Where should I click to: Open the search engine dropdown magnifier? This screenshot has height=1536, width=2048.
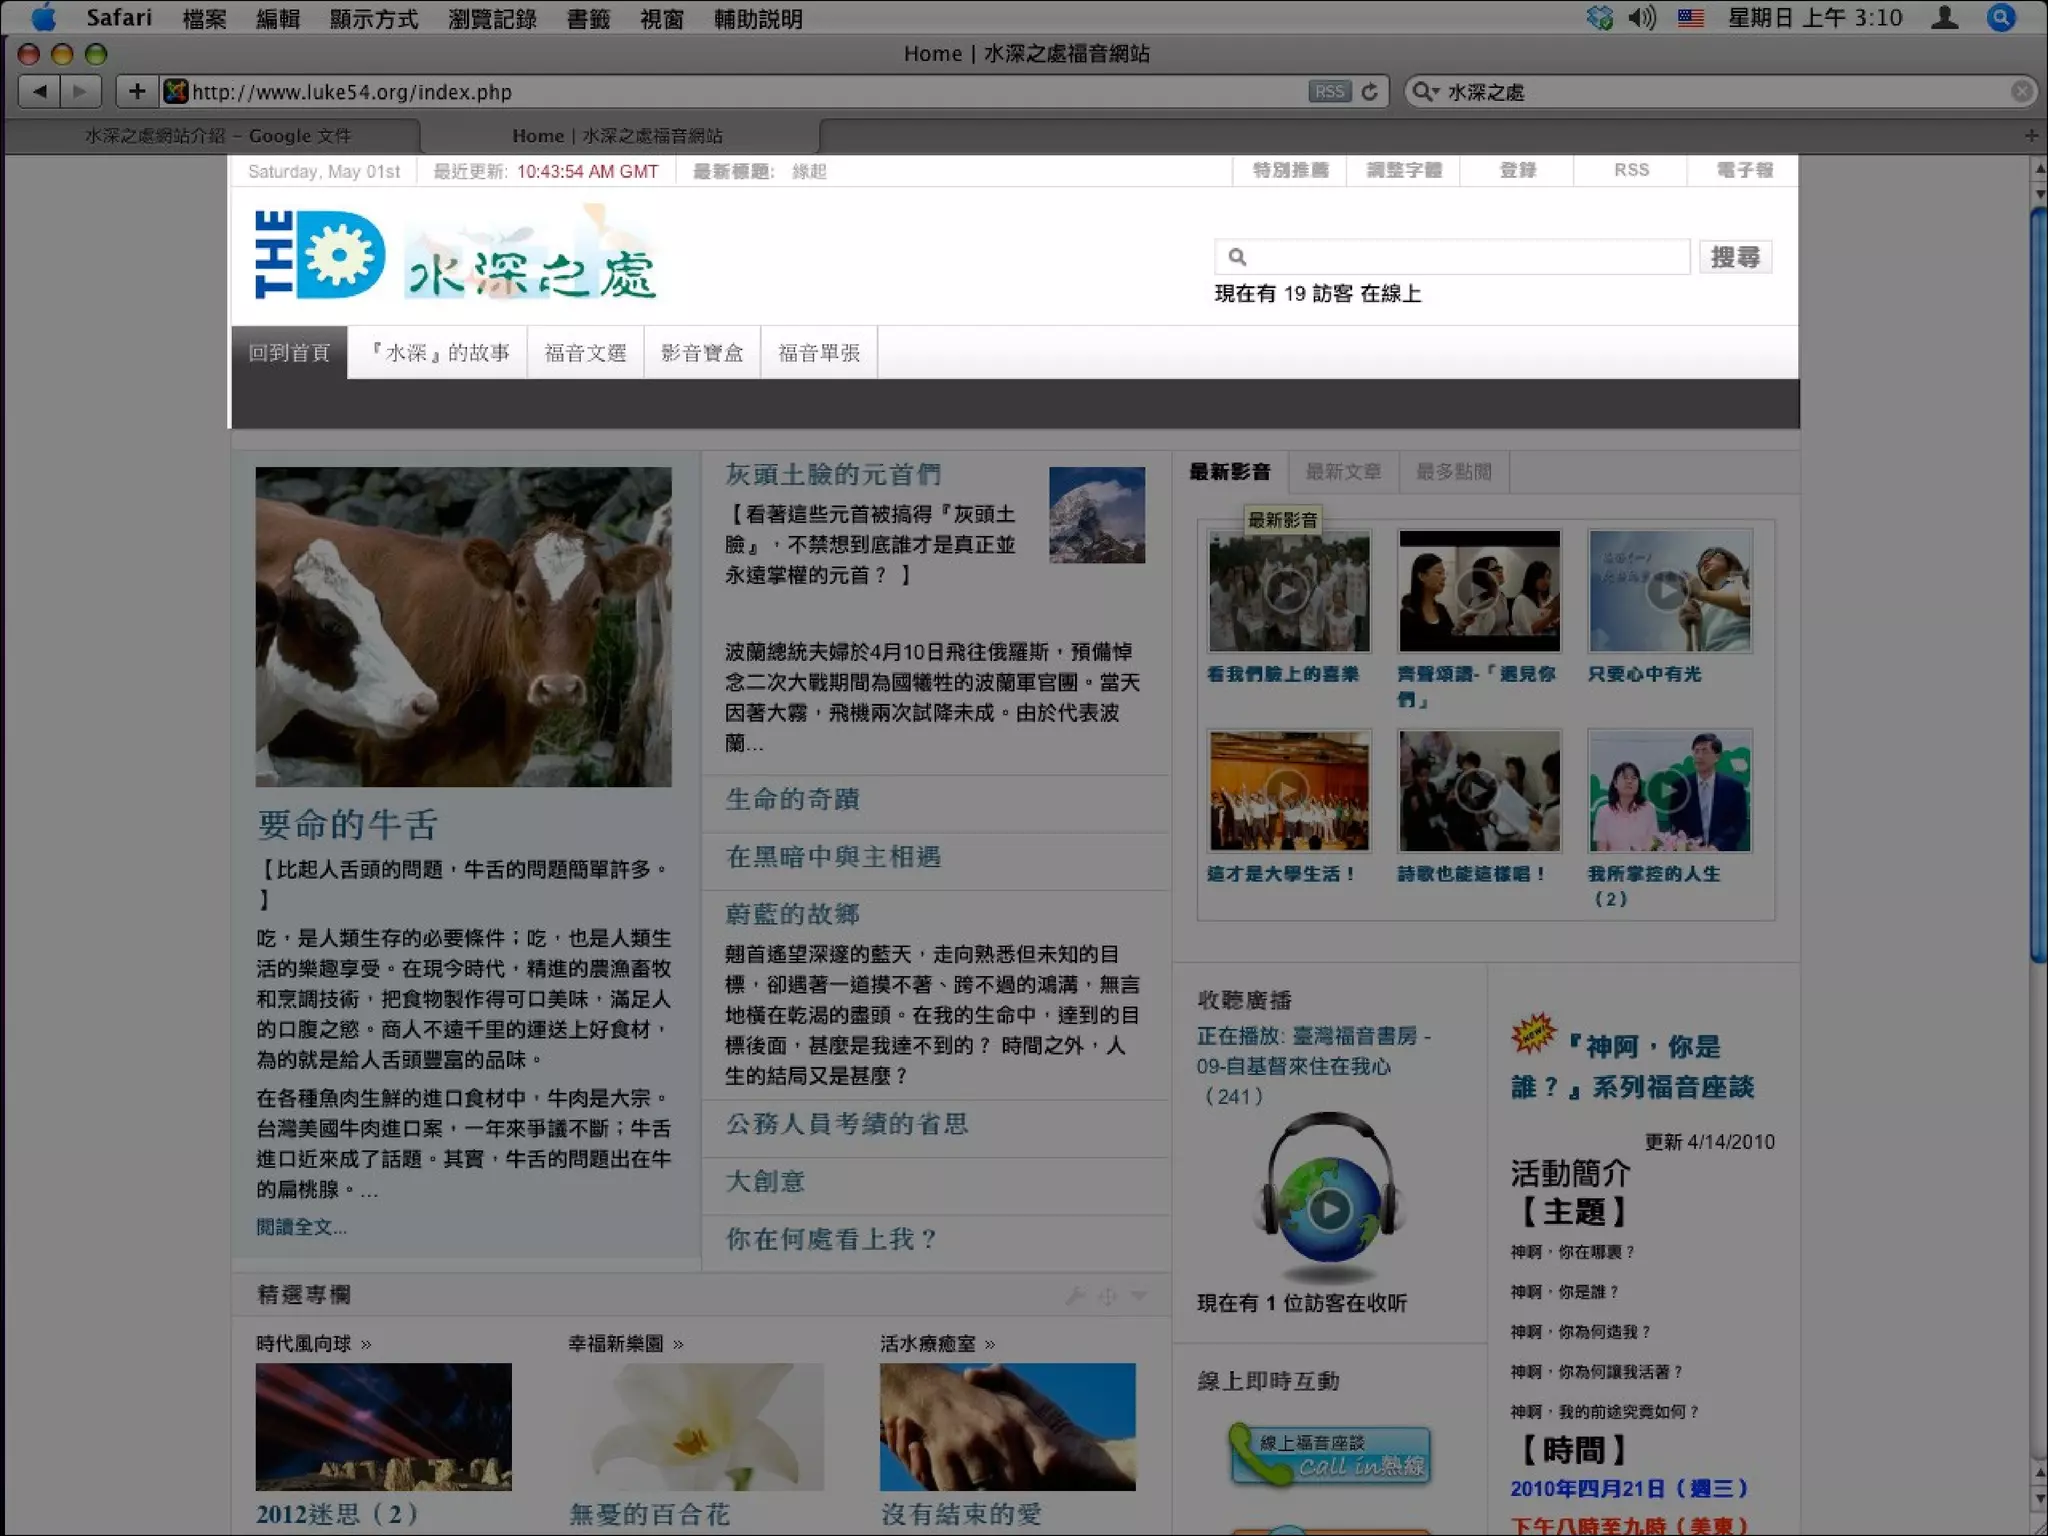tap(1424, 92)
